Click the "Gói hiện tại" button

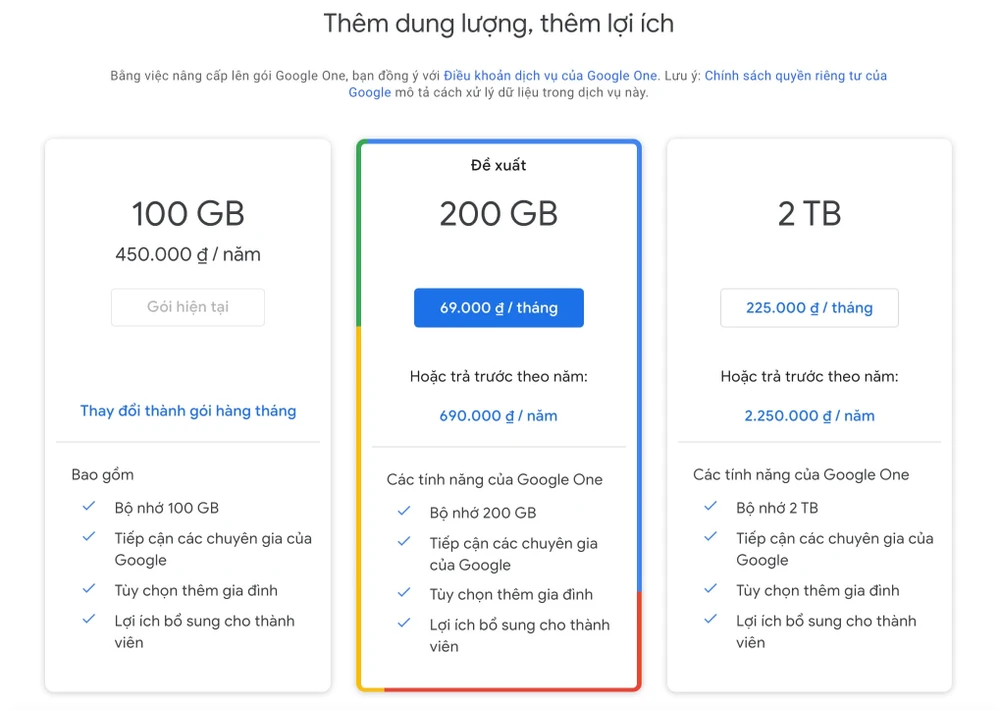tap(187, 307)
